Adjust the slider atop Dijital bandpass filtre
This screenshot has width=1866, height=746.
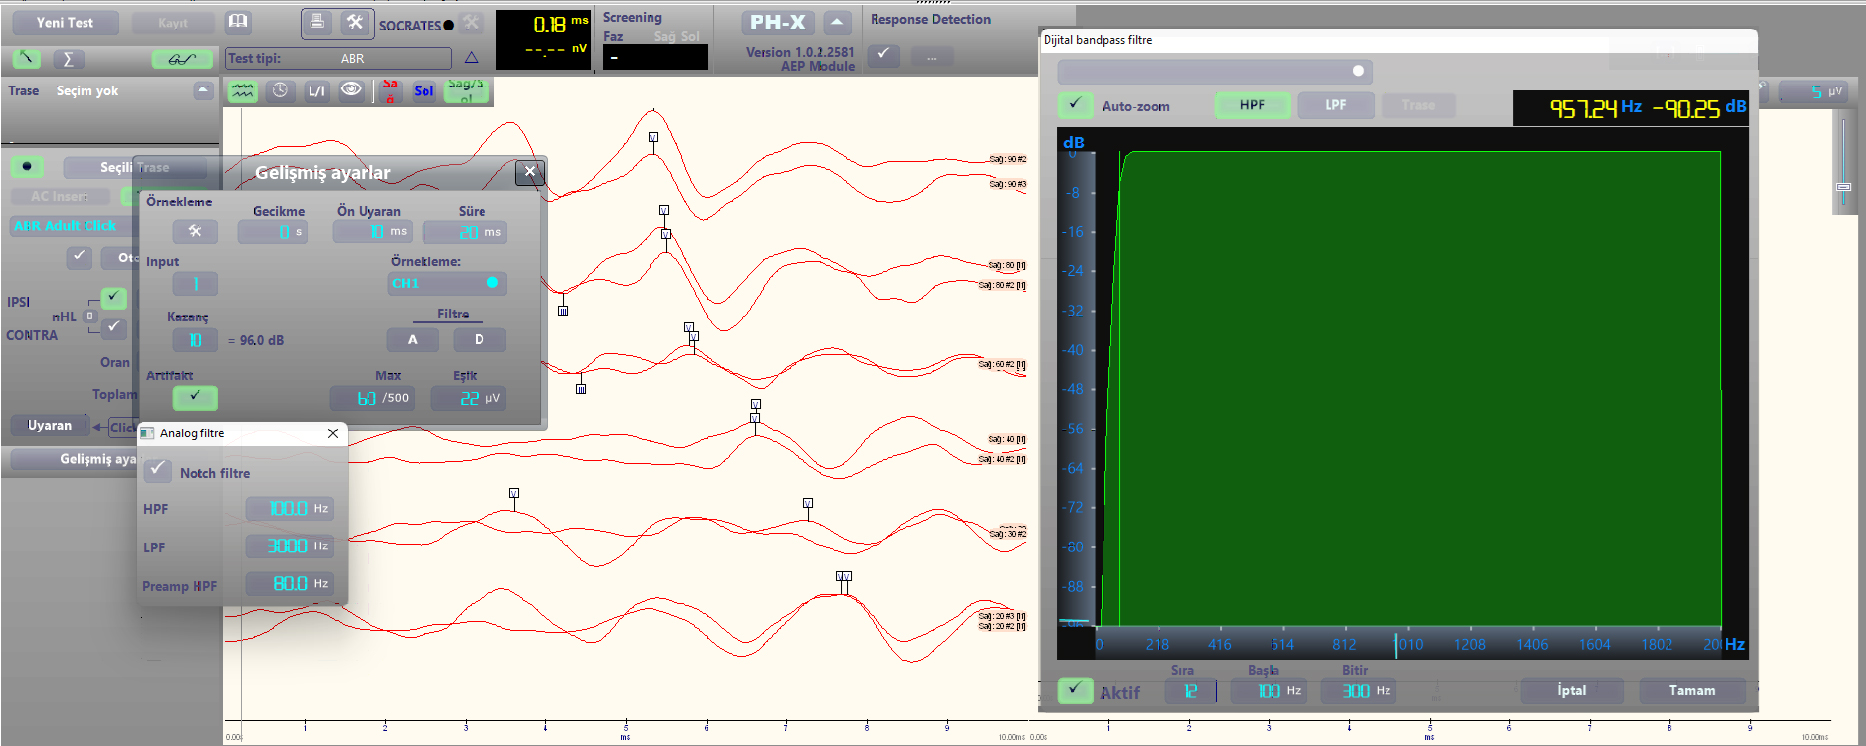1357,71
